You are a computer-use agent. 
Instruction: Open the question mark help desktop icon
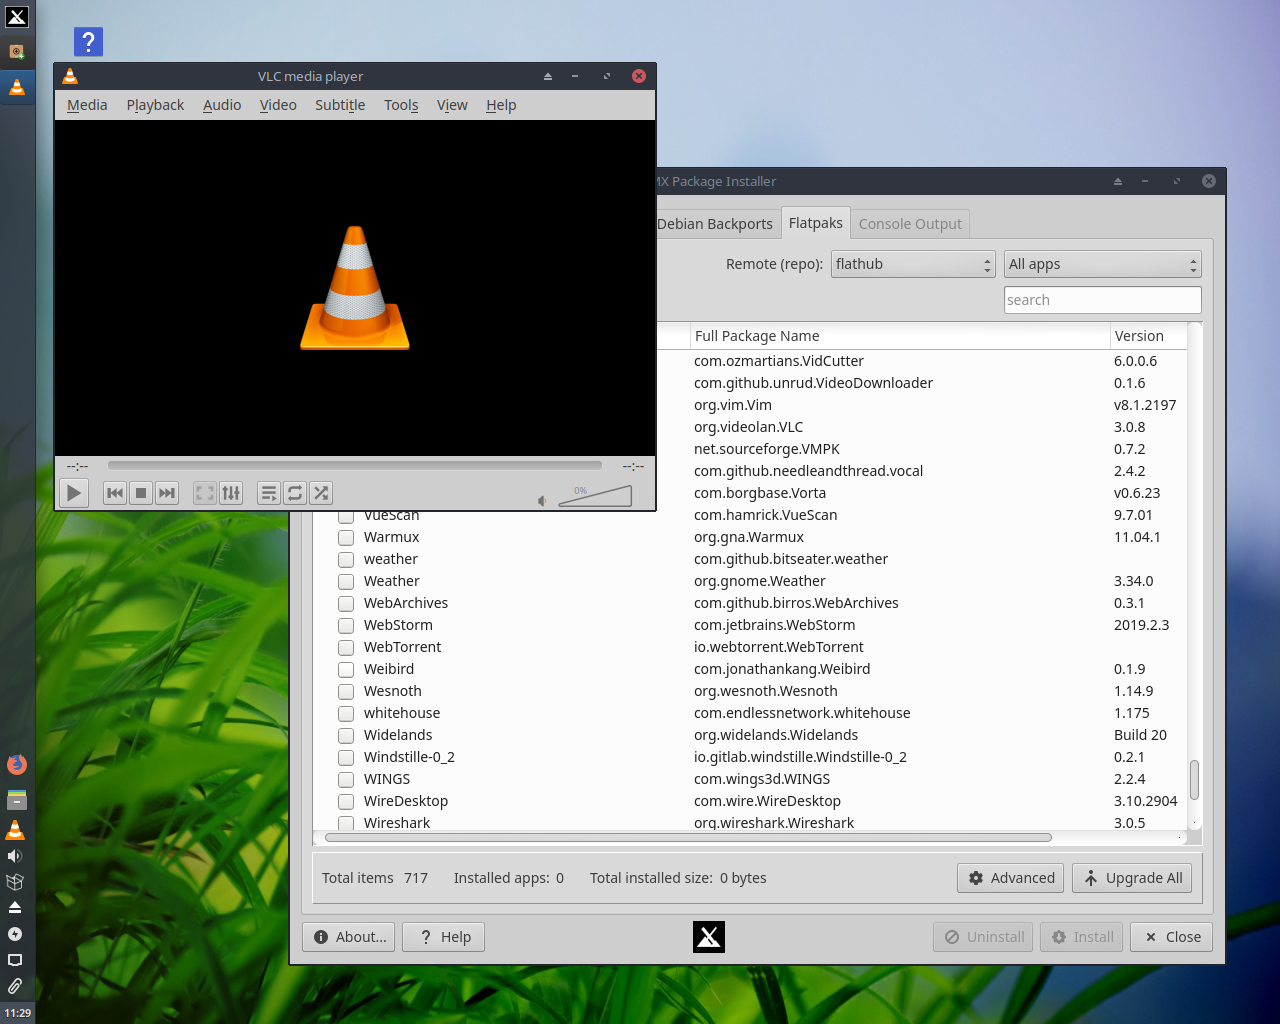click(88, 42)
